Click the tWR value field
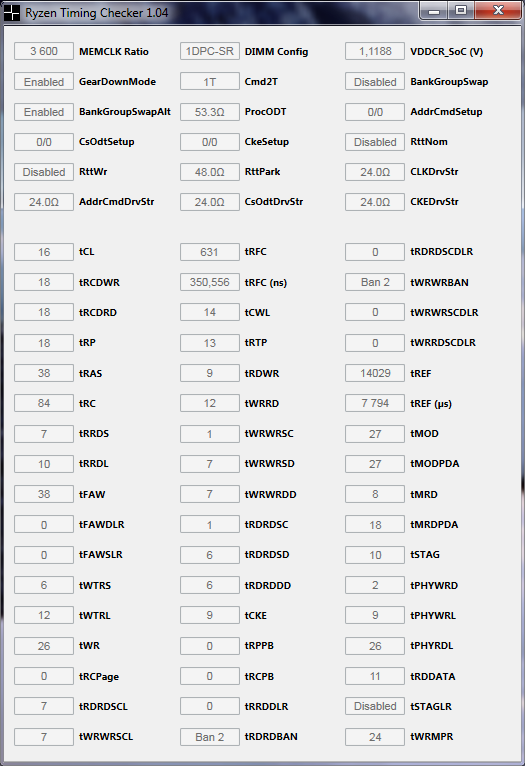Screen dimensions: 525x766 (44, 646)
